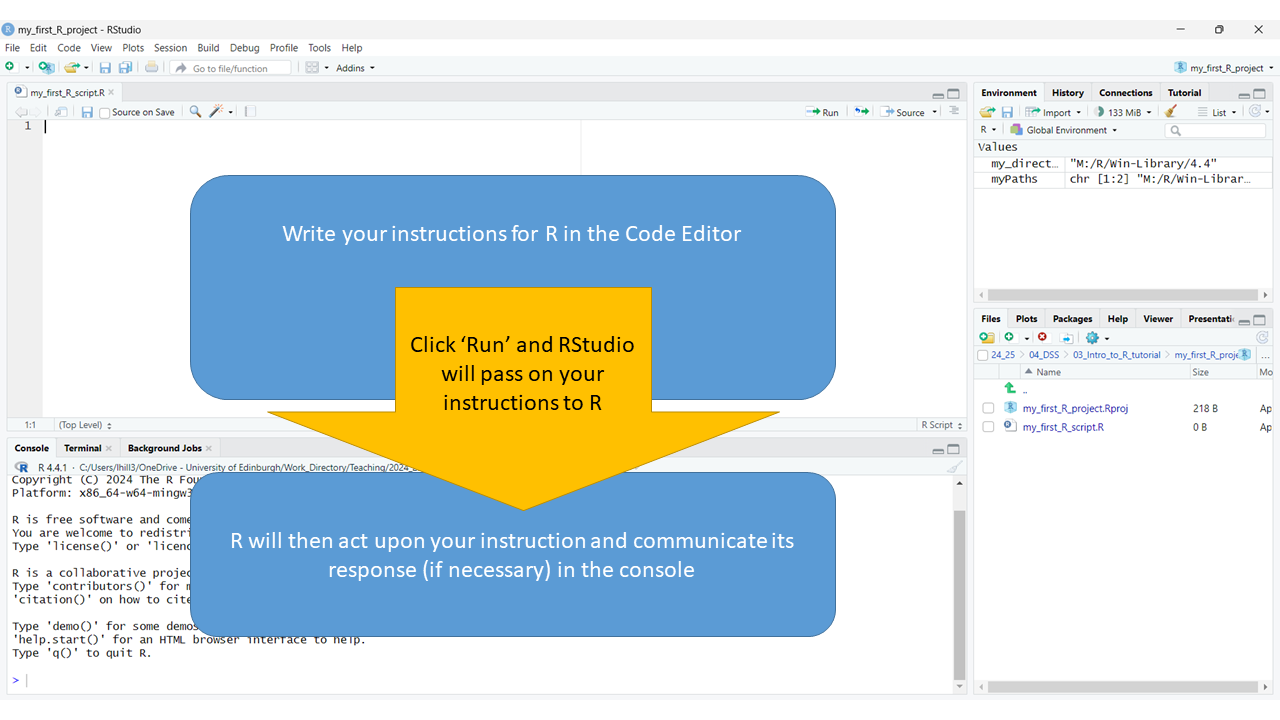Click the Environment pane horizontal scrollbar
This screenshot has width=1280, height=720.
tap(1122, 295)
